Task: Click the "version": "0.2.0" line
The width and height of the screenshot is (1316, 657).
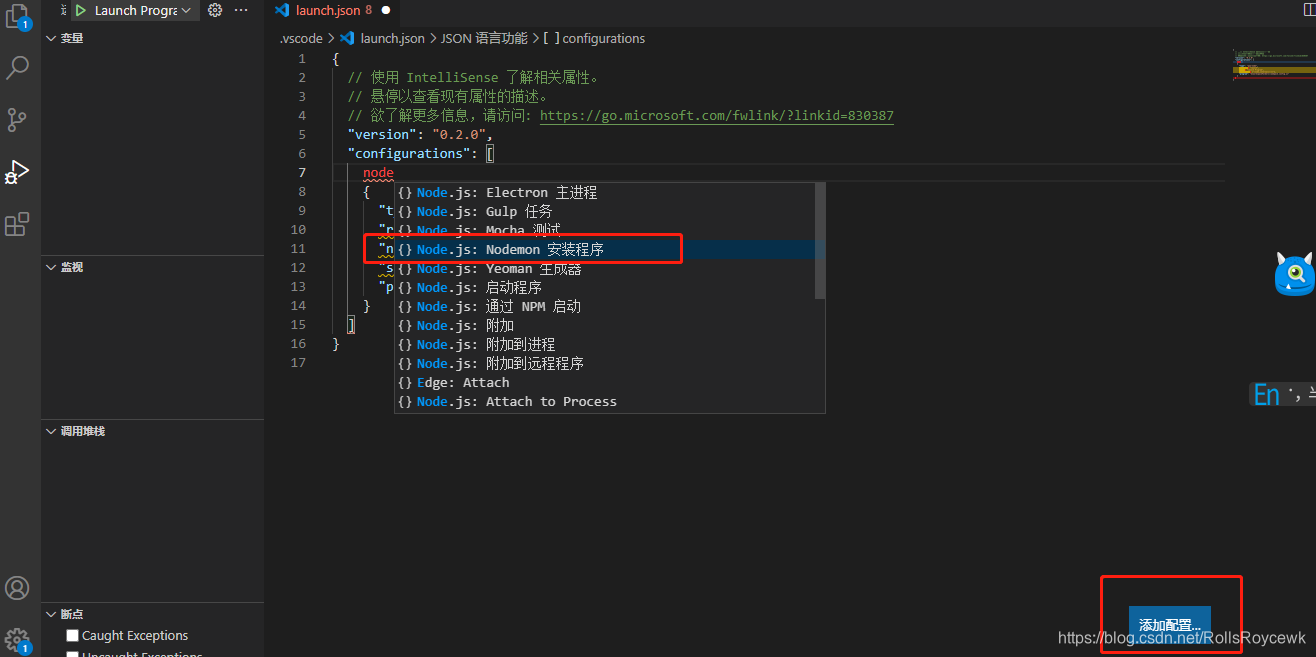Action: pos(420,134)
